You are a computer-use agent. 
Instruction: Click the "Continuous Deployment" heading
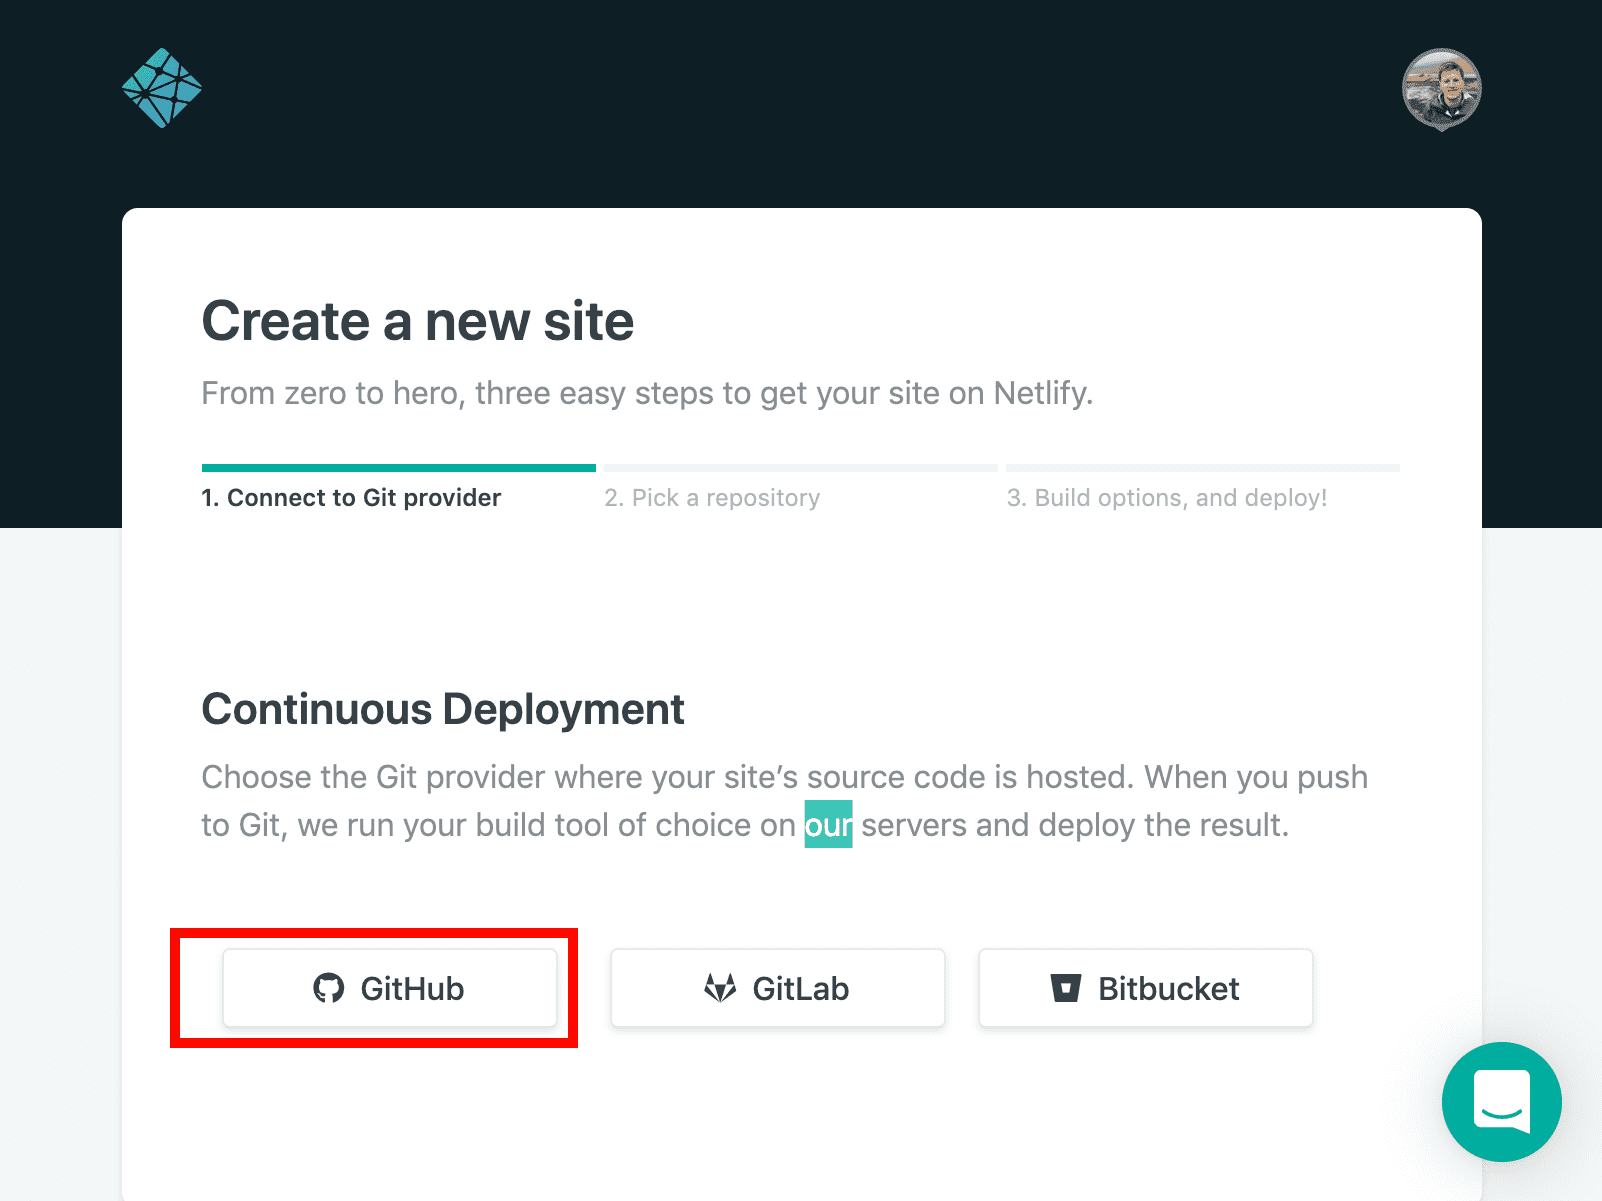tap(443, 710)
